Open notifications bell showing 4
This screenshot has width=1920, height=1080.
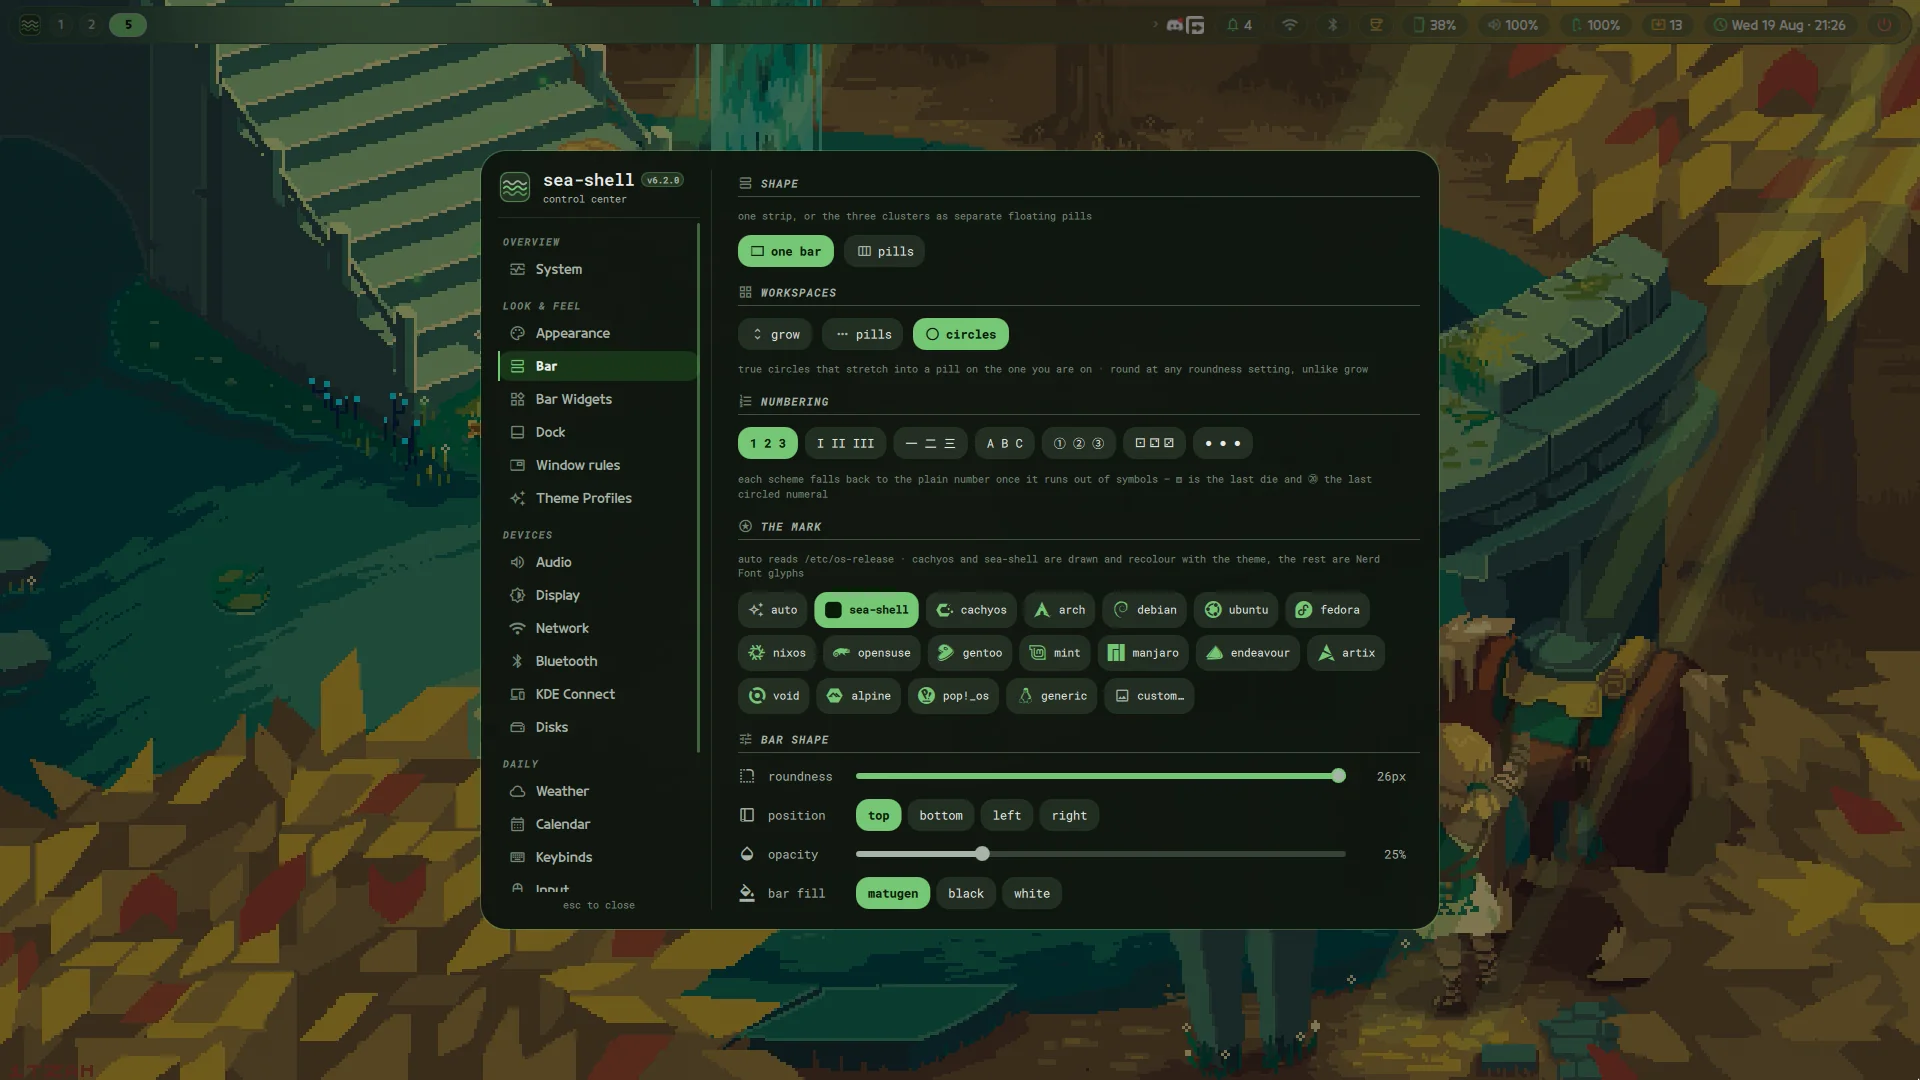click(x=1239, y=25)
